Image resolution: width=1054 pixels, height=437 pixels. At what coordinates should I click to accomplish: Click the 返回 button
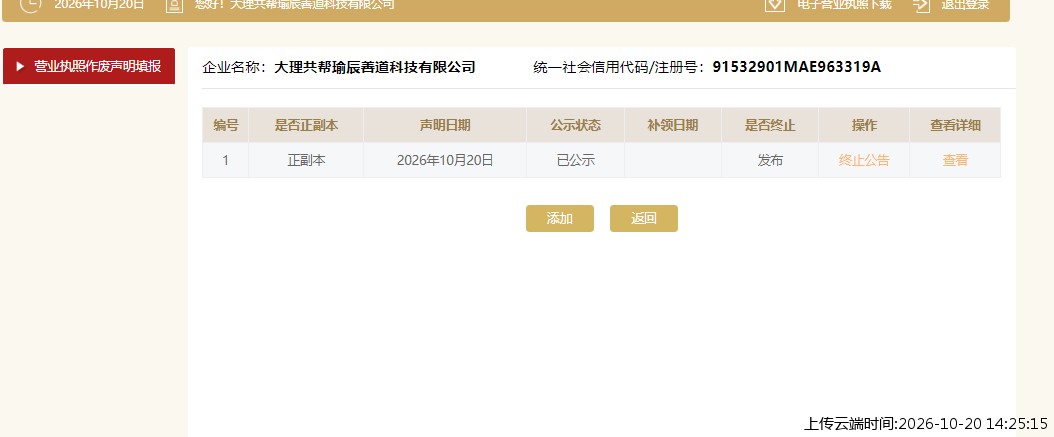point(643,218)
